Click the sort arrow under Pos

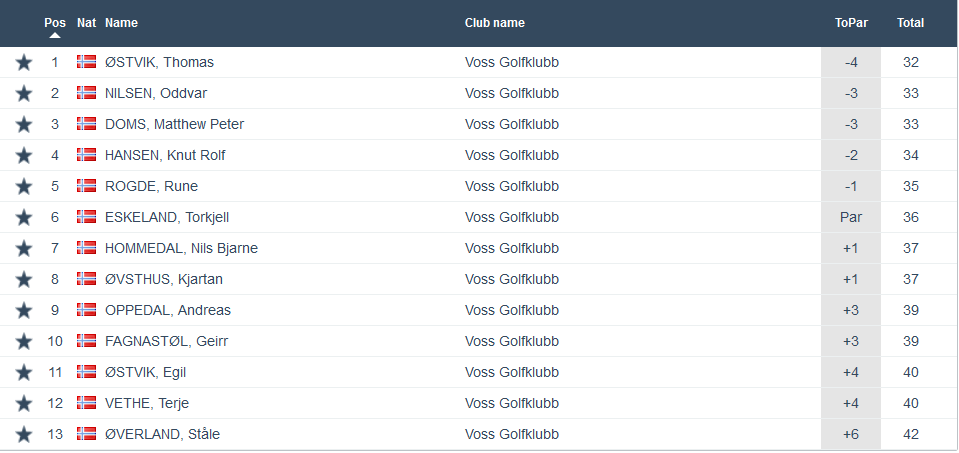(55, 36)
